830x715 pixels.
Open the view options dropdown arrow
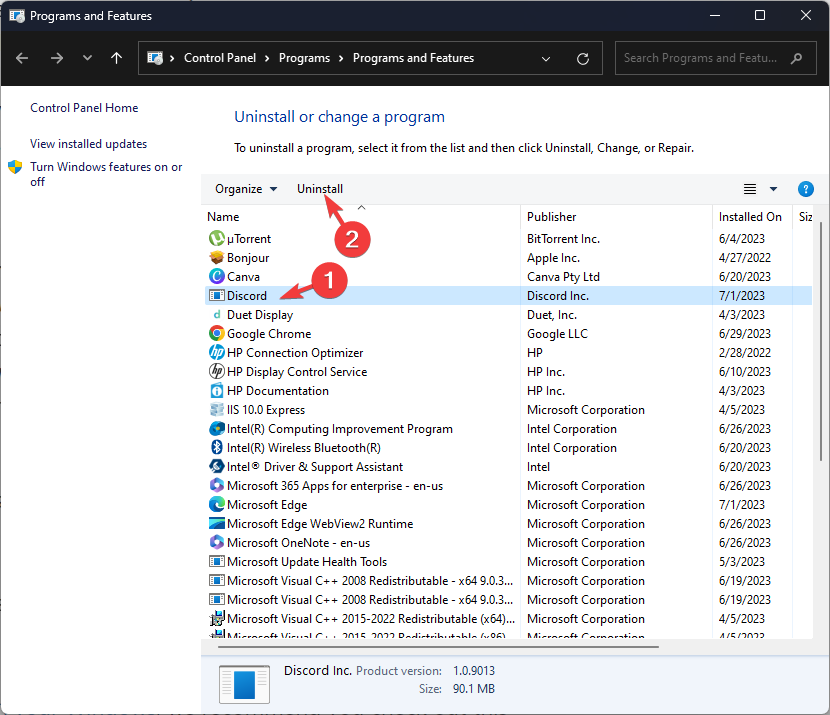[773, 189]
